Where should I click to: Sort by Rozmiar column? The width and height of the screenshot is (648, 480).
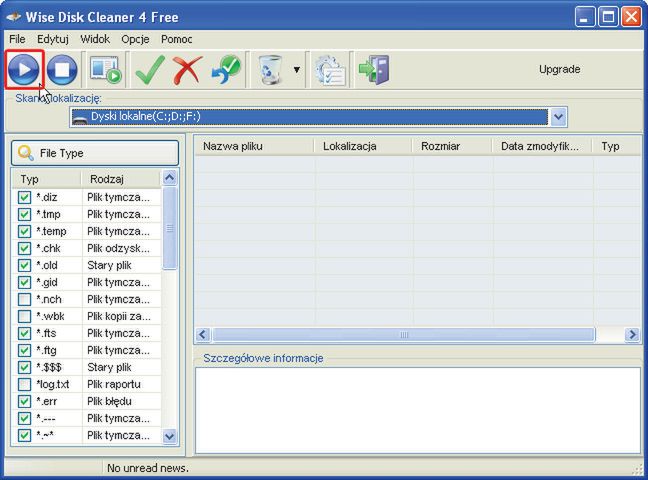click(x=452, y=146)
